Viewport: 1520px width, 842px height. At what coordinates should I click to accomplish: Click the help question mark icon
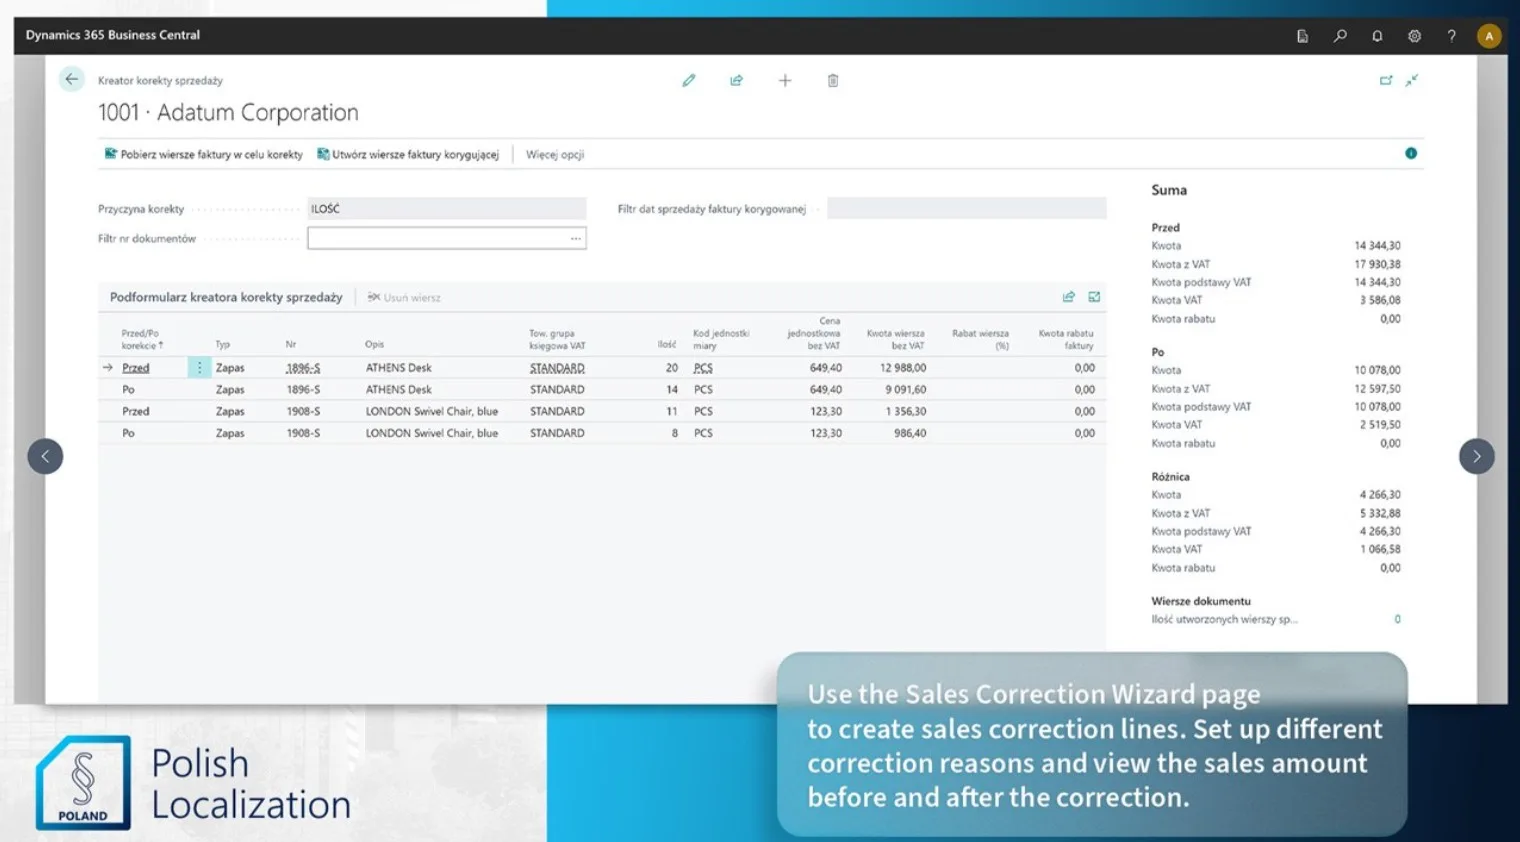click(x=1451, y=36)
